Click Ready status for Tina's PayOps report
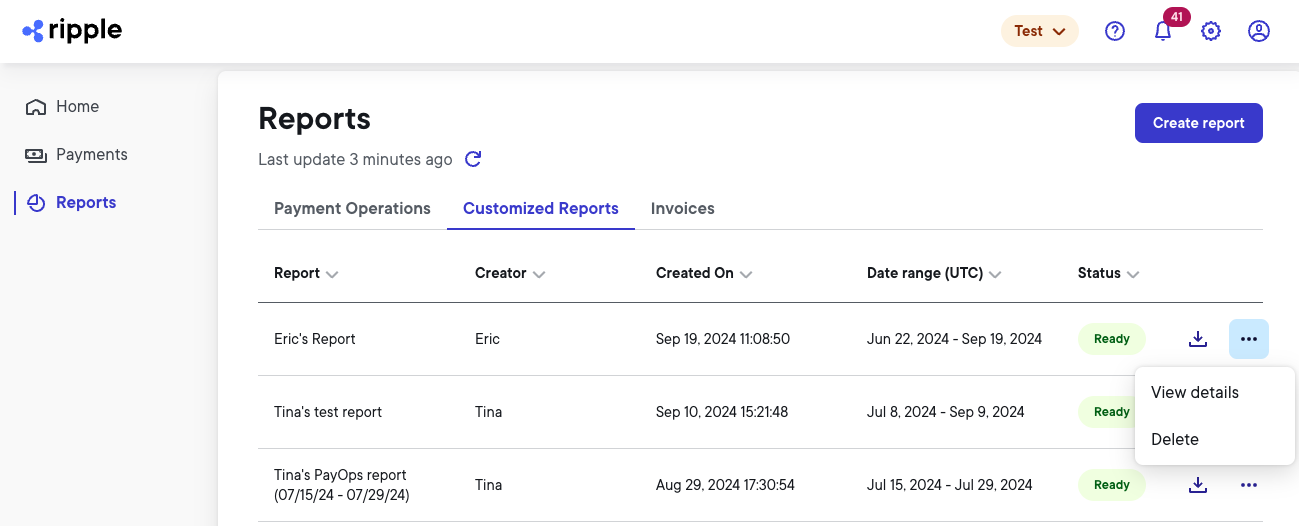 (1112, 485)
